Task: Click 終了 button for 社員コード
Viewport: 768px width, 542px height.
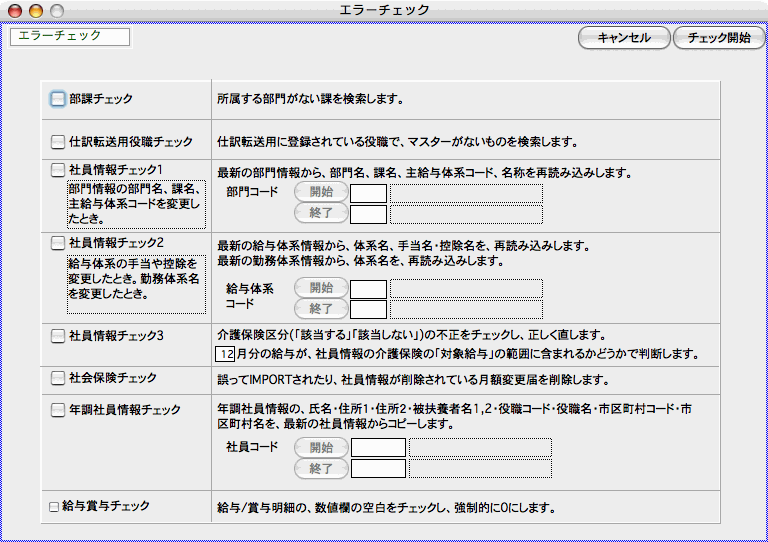Action: [x=320, y=468]
